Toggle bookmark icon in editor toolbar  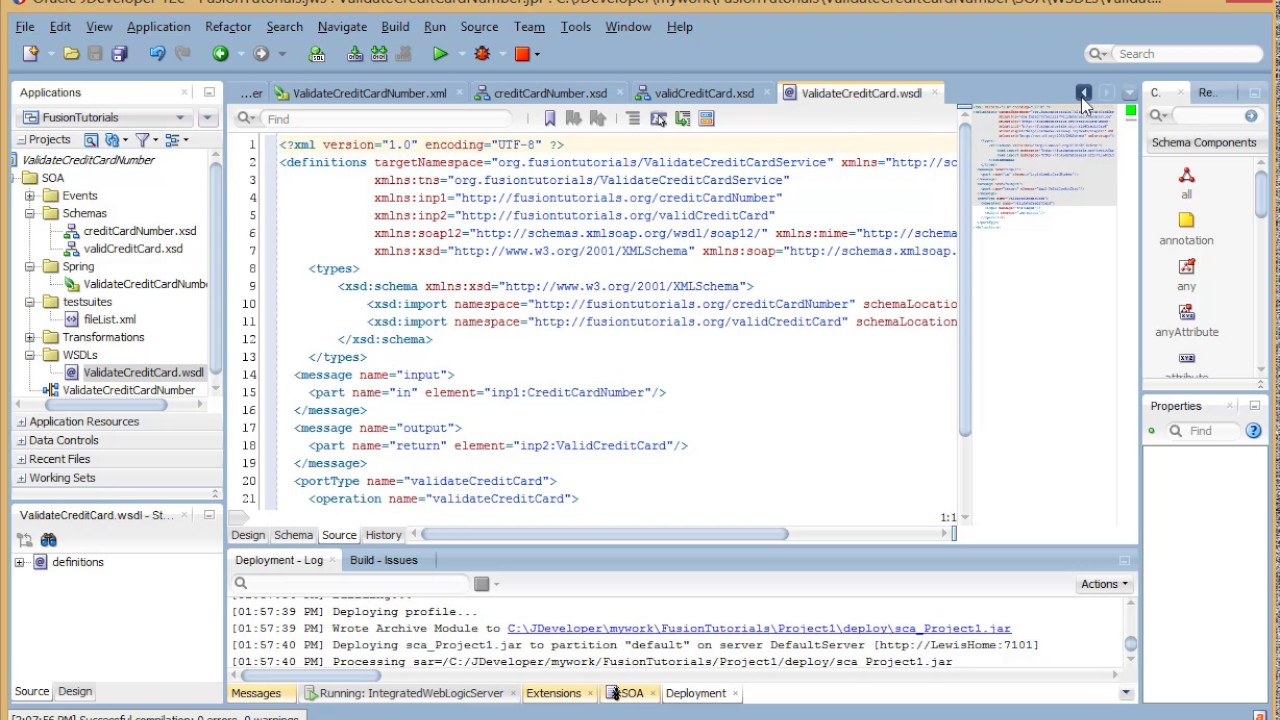tap(550, 118)
